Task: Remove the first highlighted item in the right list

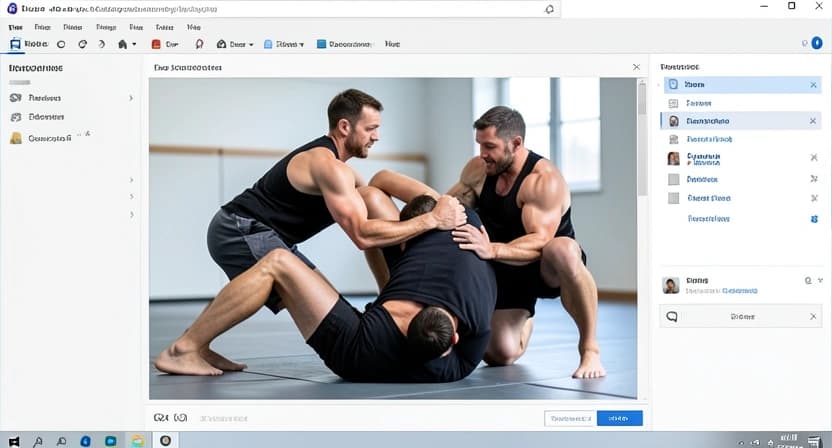Action: click(813, 86)
